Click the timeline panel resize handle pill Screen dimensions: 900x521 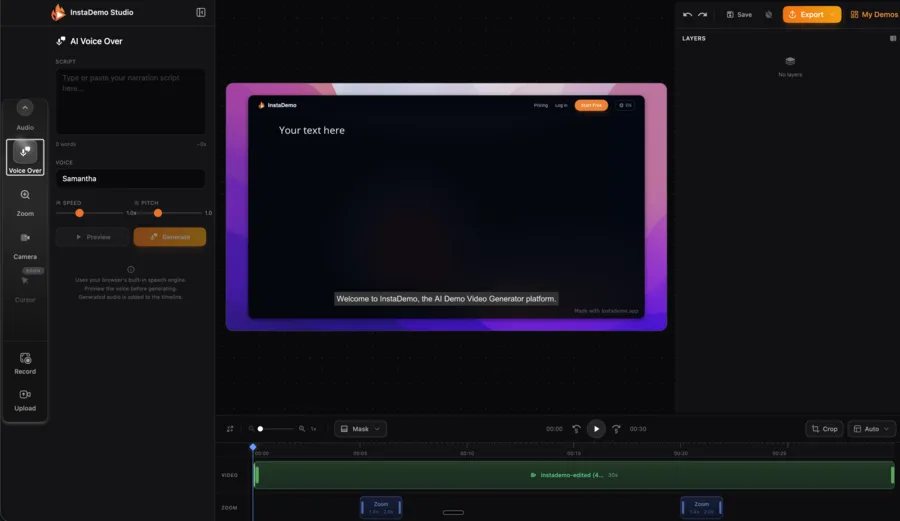[453, 512]
